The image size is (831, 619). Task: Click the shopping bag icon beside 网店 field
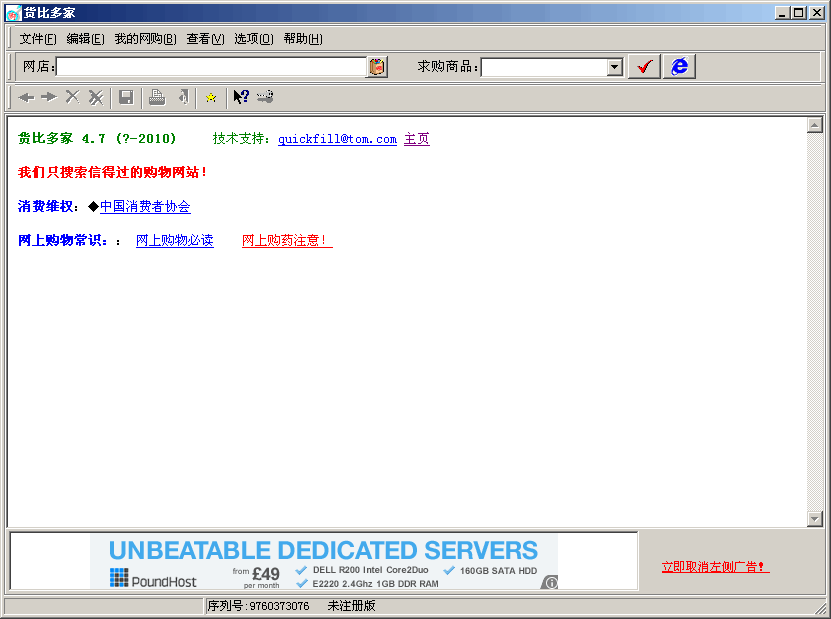377,66
